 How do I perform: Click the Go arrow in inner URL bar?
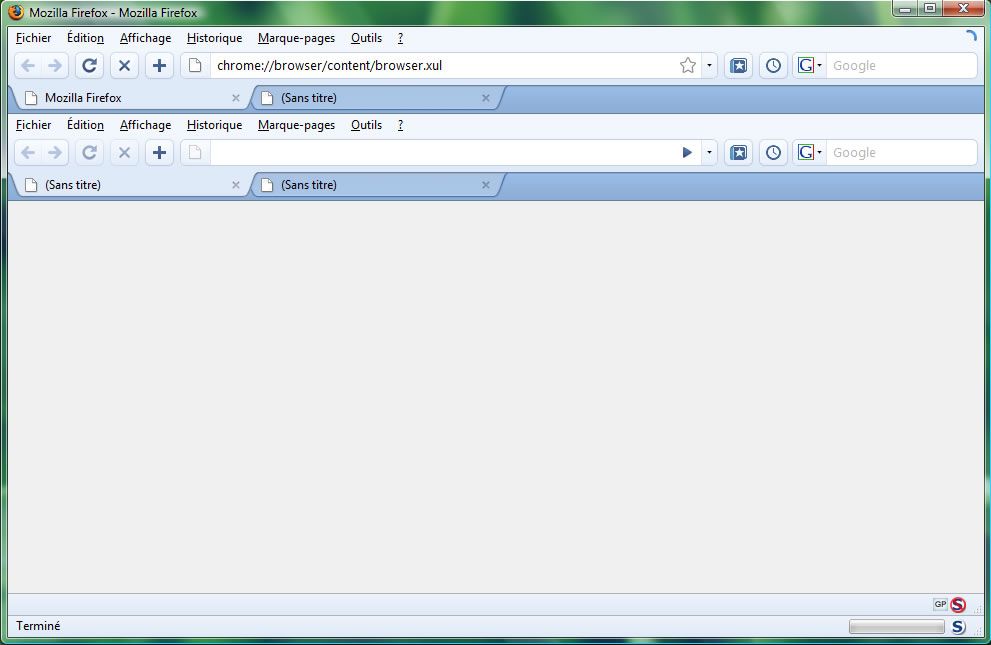coord(687,153)
